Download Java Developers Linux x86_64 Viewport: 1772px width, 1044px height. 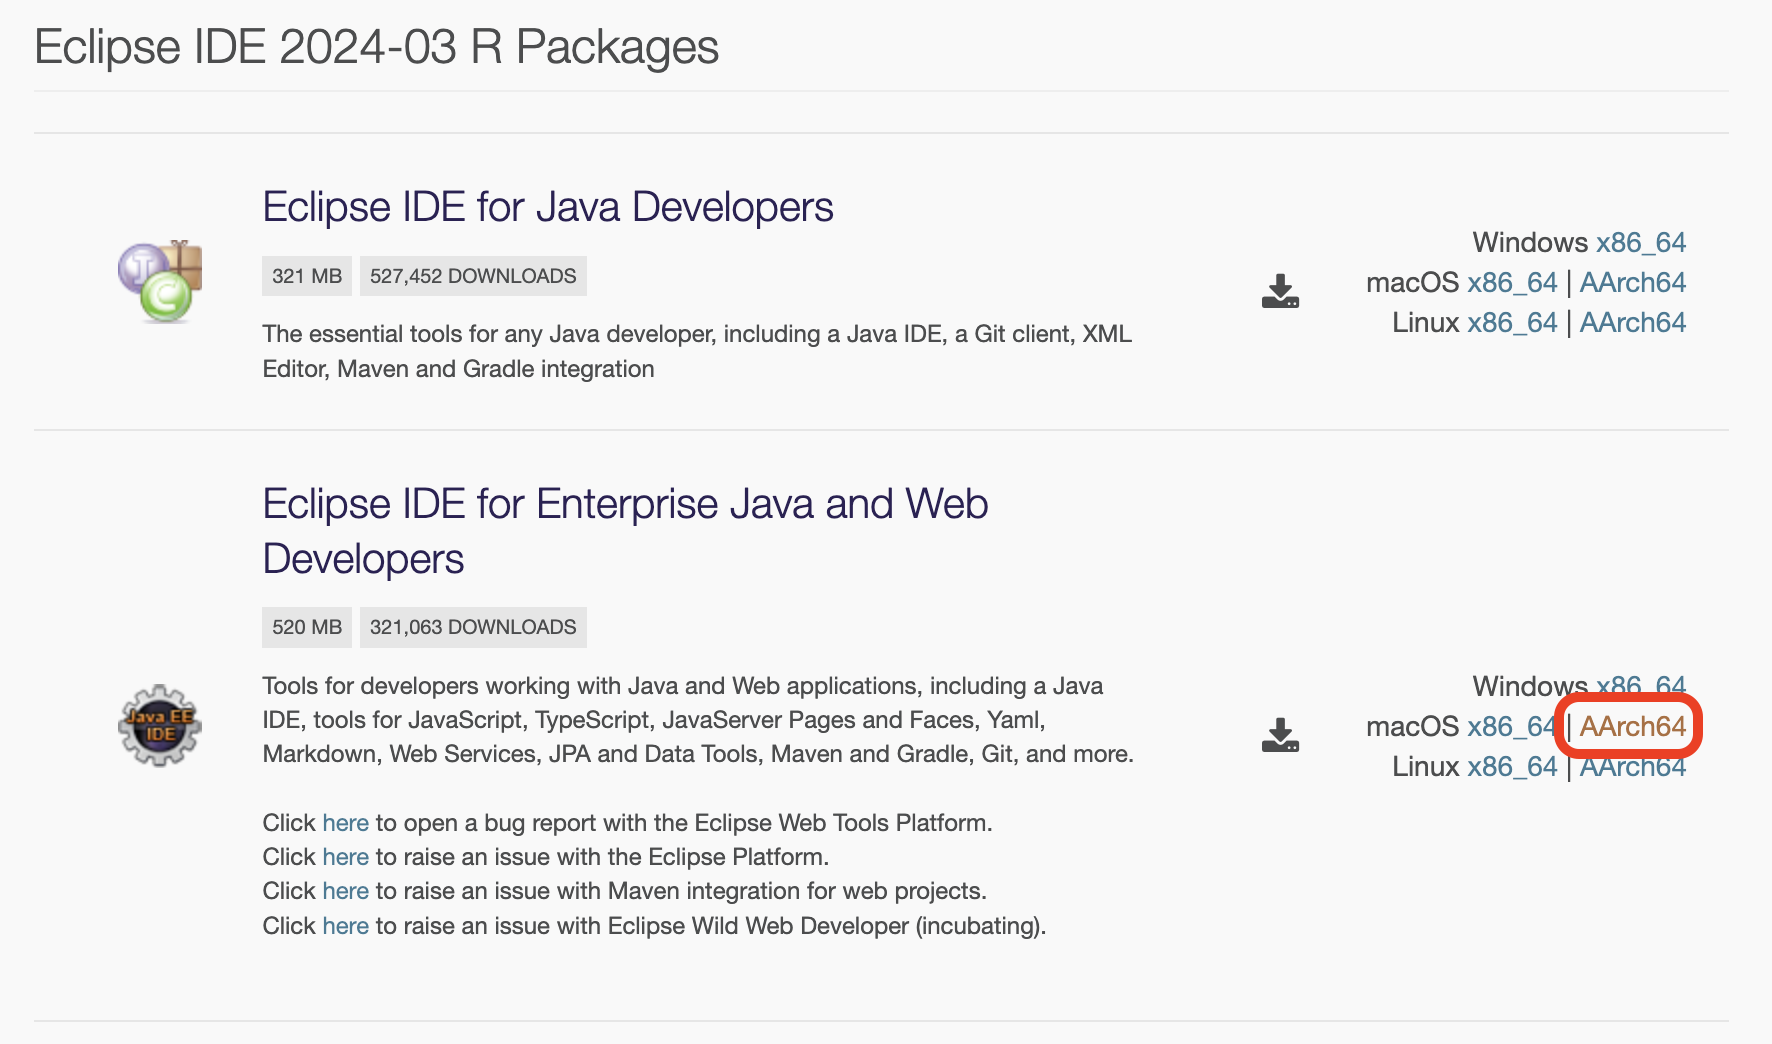tap(1512, 322)
